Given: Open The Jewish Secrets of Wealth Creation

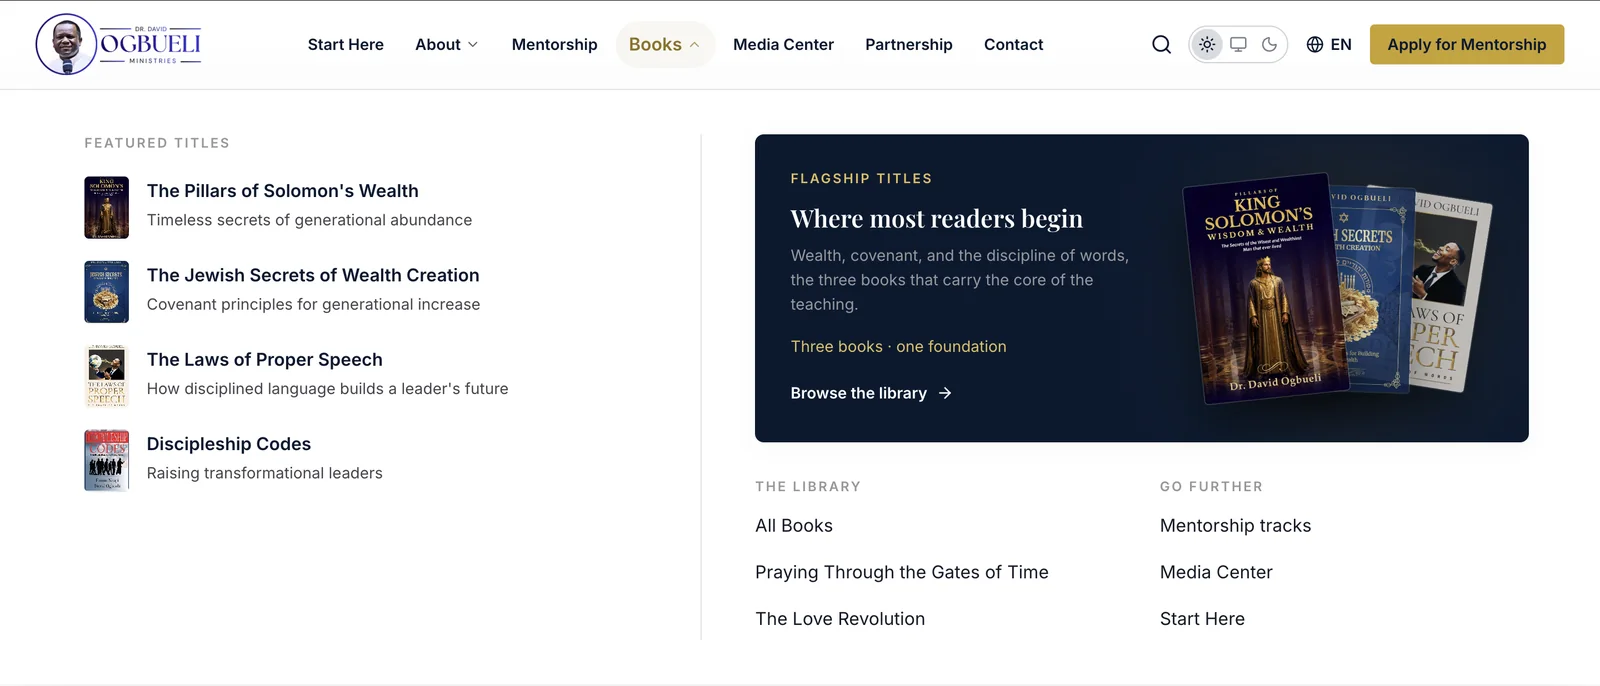Looking at the screenshot, I should click(313, 275).
